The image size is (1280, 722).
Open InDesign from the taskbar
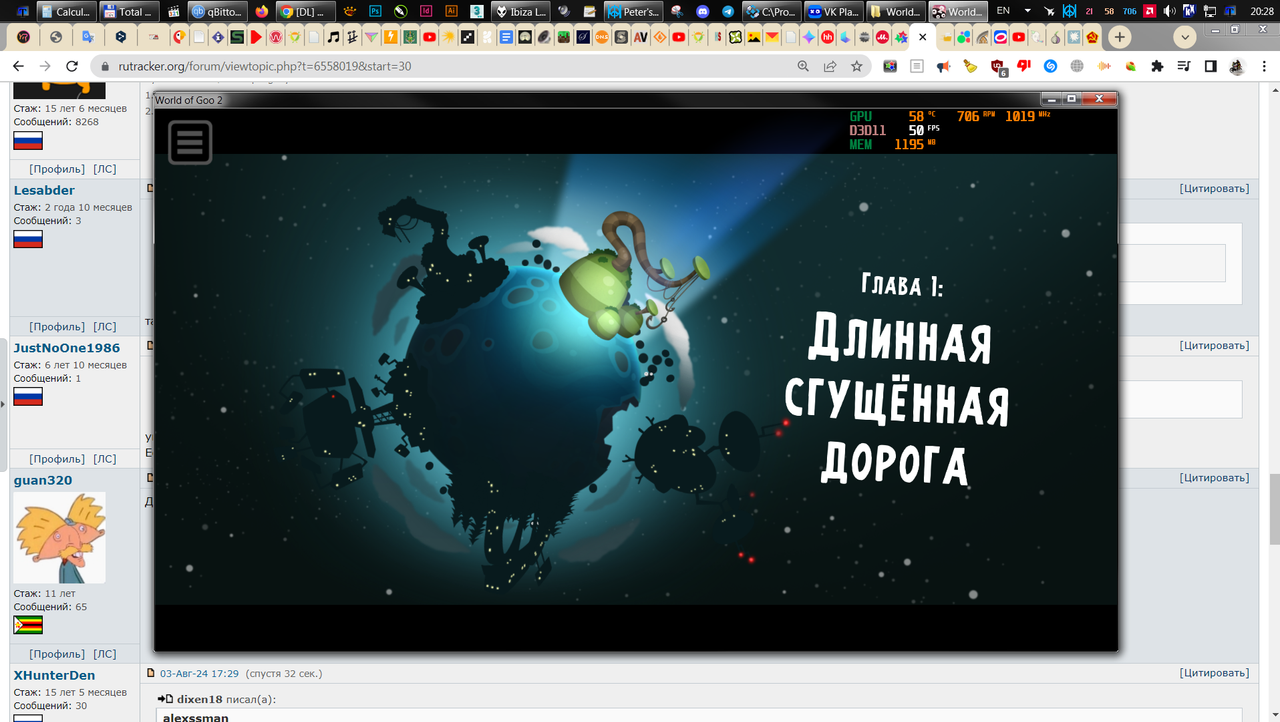426,12
